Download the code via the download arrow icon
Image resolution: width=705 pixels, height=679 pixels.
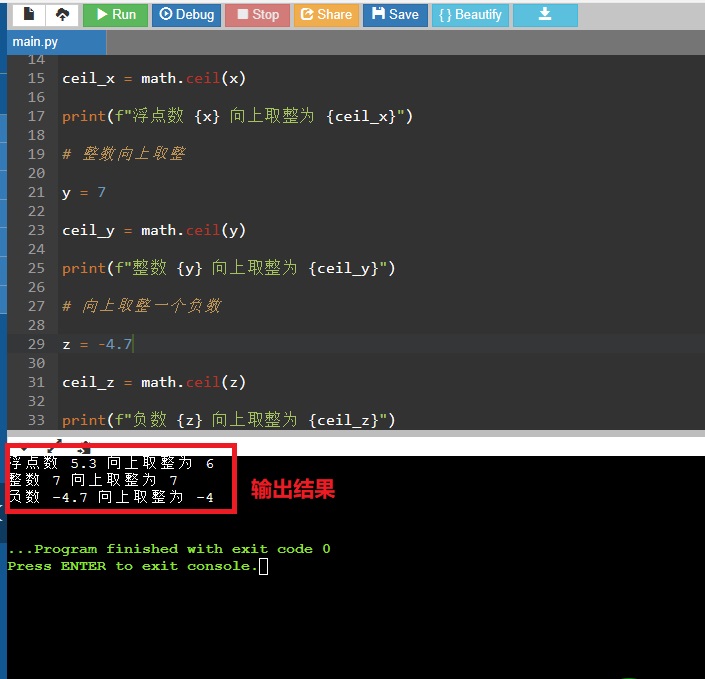click(545, 14)
